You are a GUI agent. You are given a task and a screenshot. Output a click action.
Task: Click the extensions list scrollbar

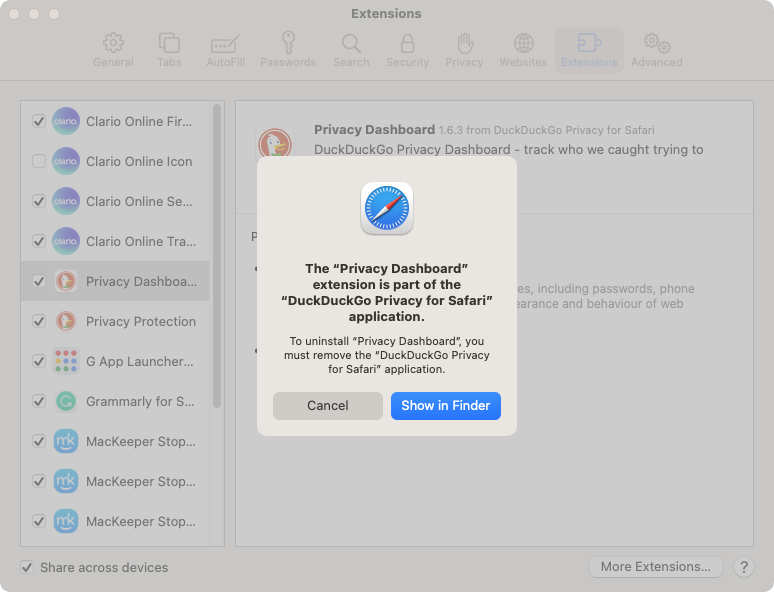click(216, 256)
